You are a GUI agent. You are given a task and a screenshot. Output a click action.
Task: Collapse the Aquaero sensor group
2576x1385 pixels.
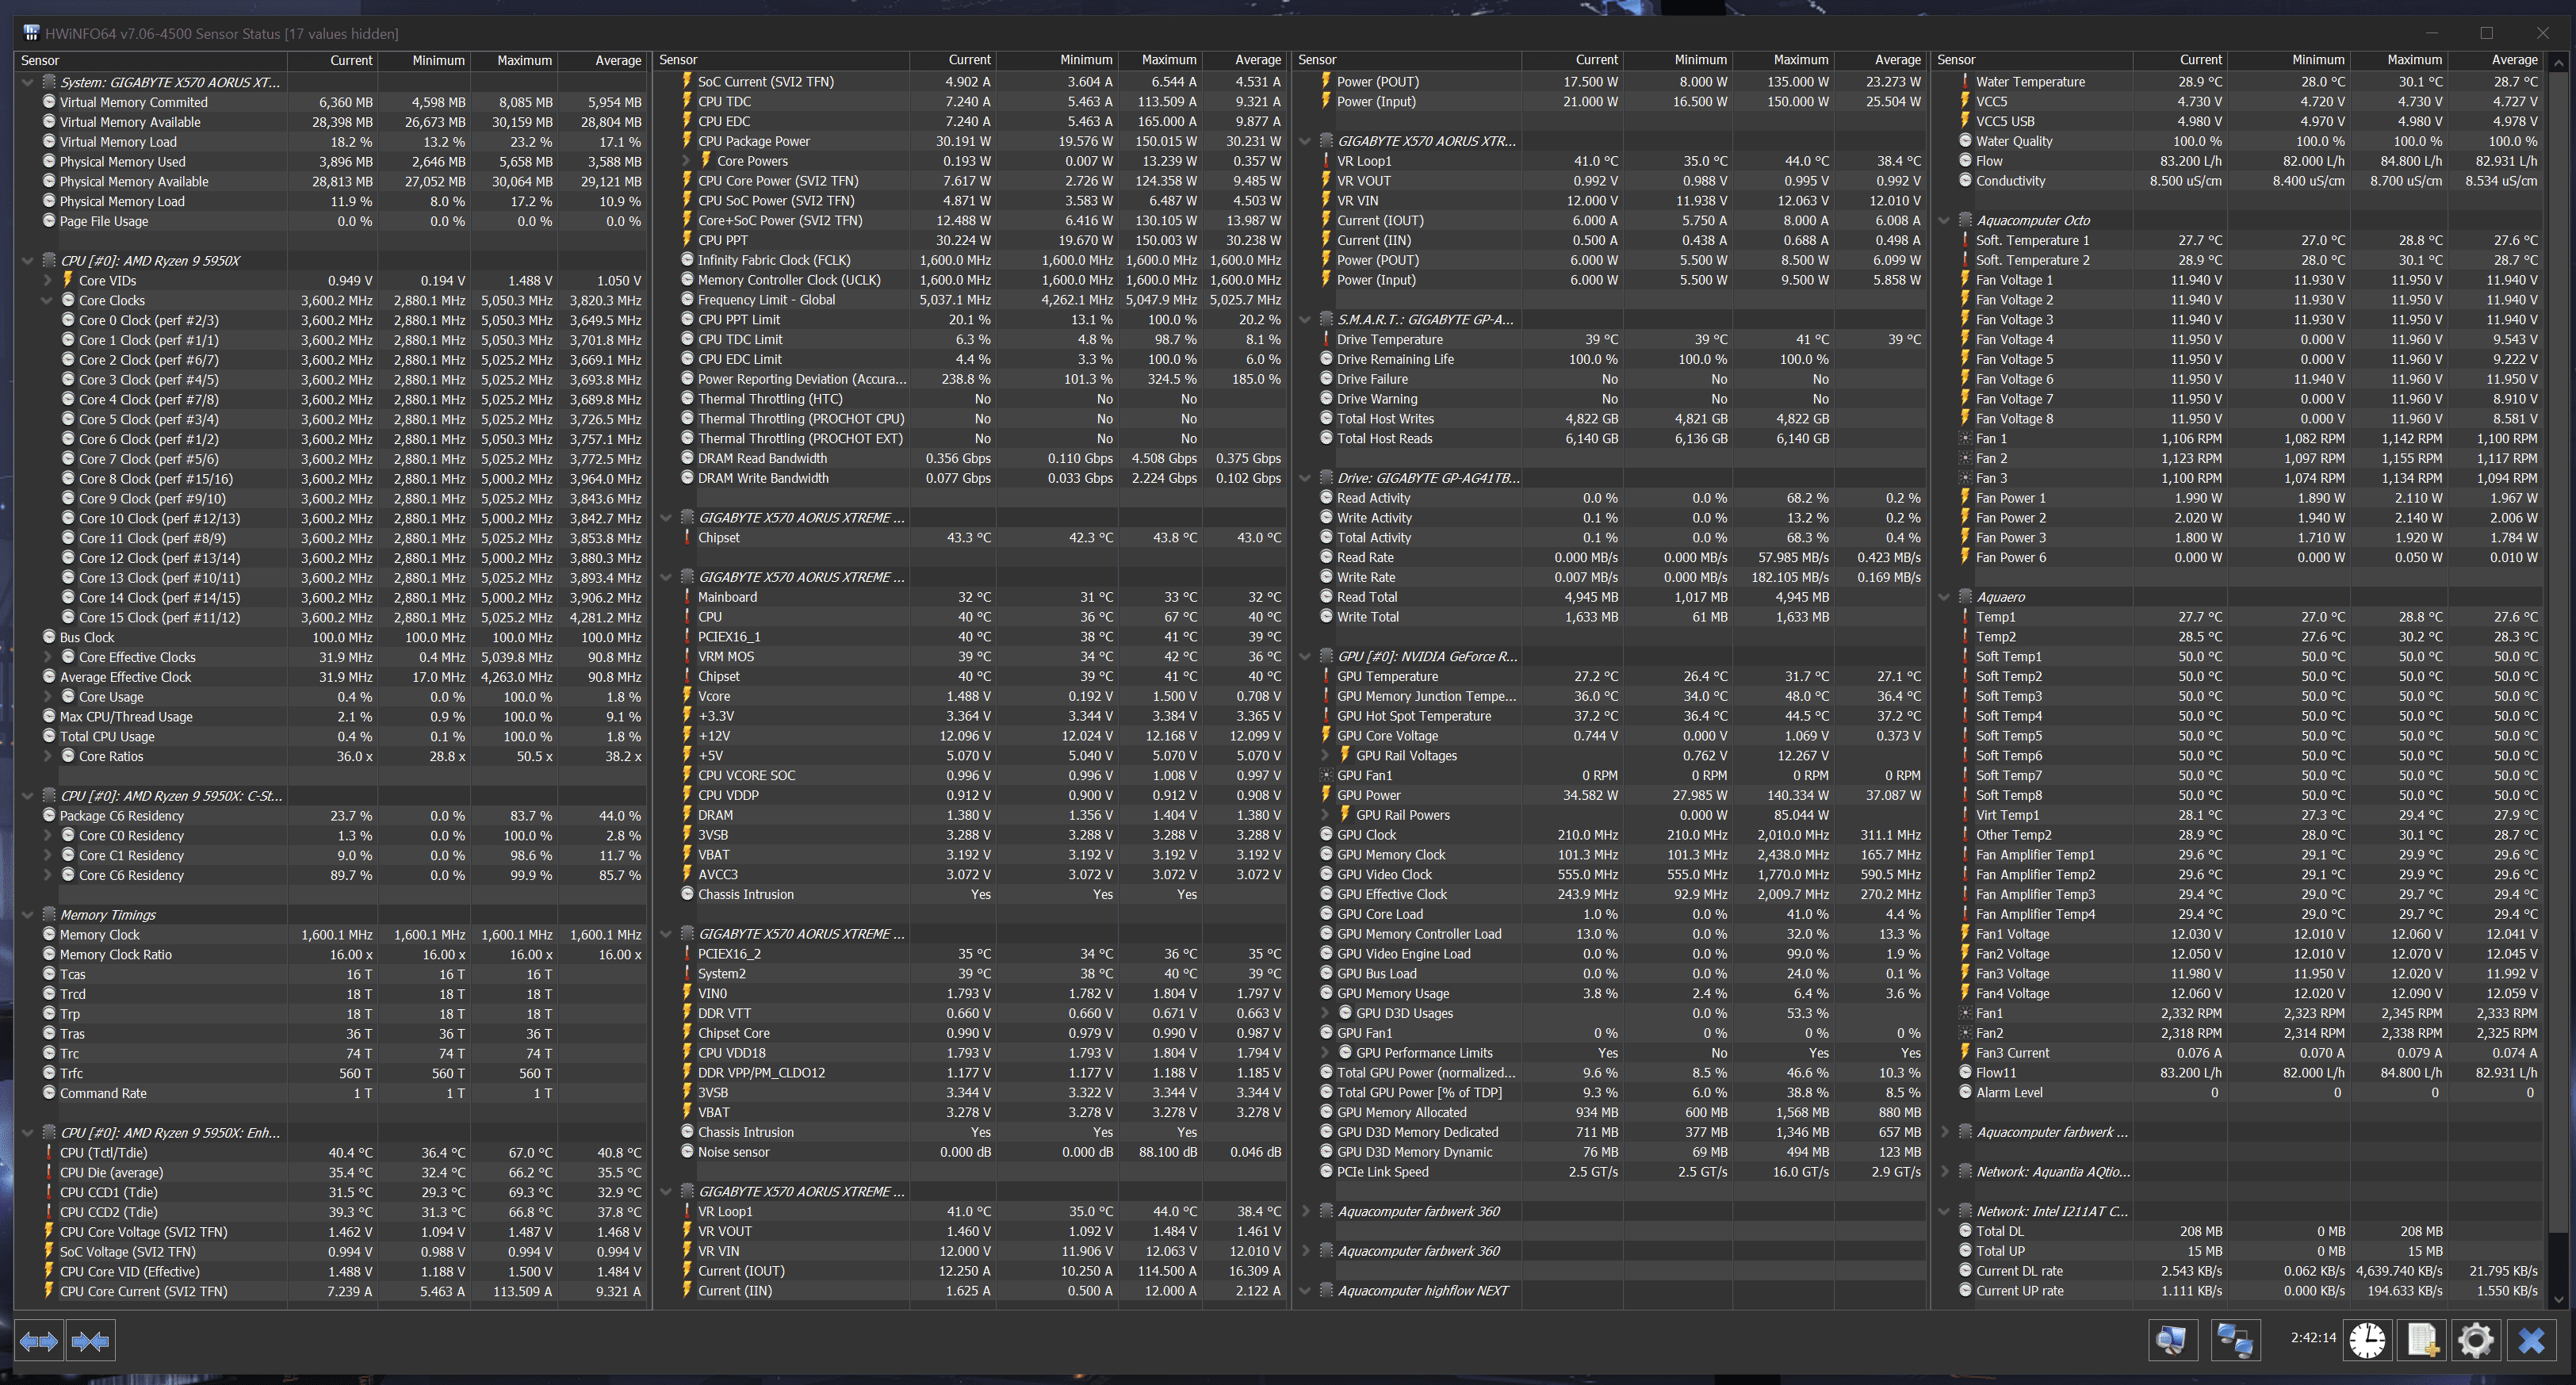click(1944, 597)
